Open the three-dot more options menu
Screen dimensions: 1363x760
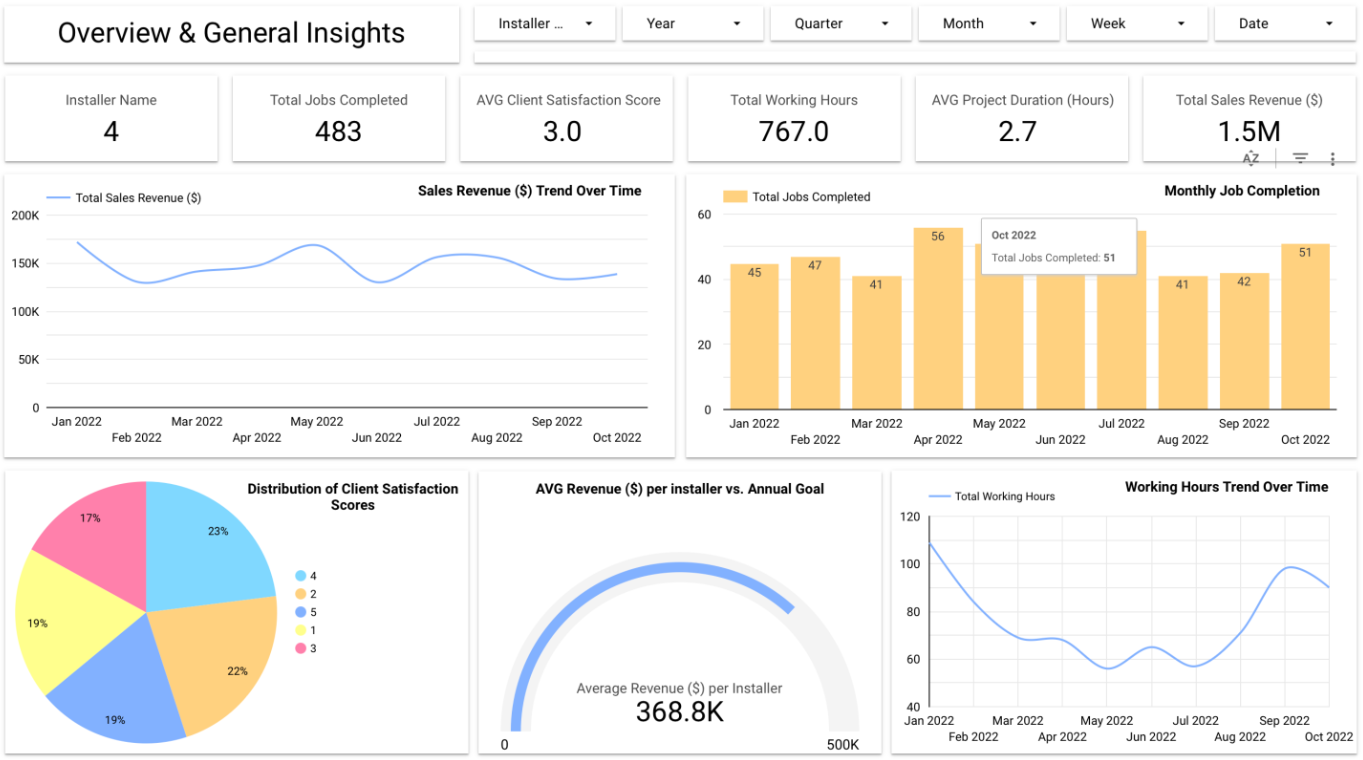pyautogui.click(x=1333, y=158)
